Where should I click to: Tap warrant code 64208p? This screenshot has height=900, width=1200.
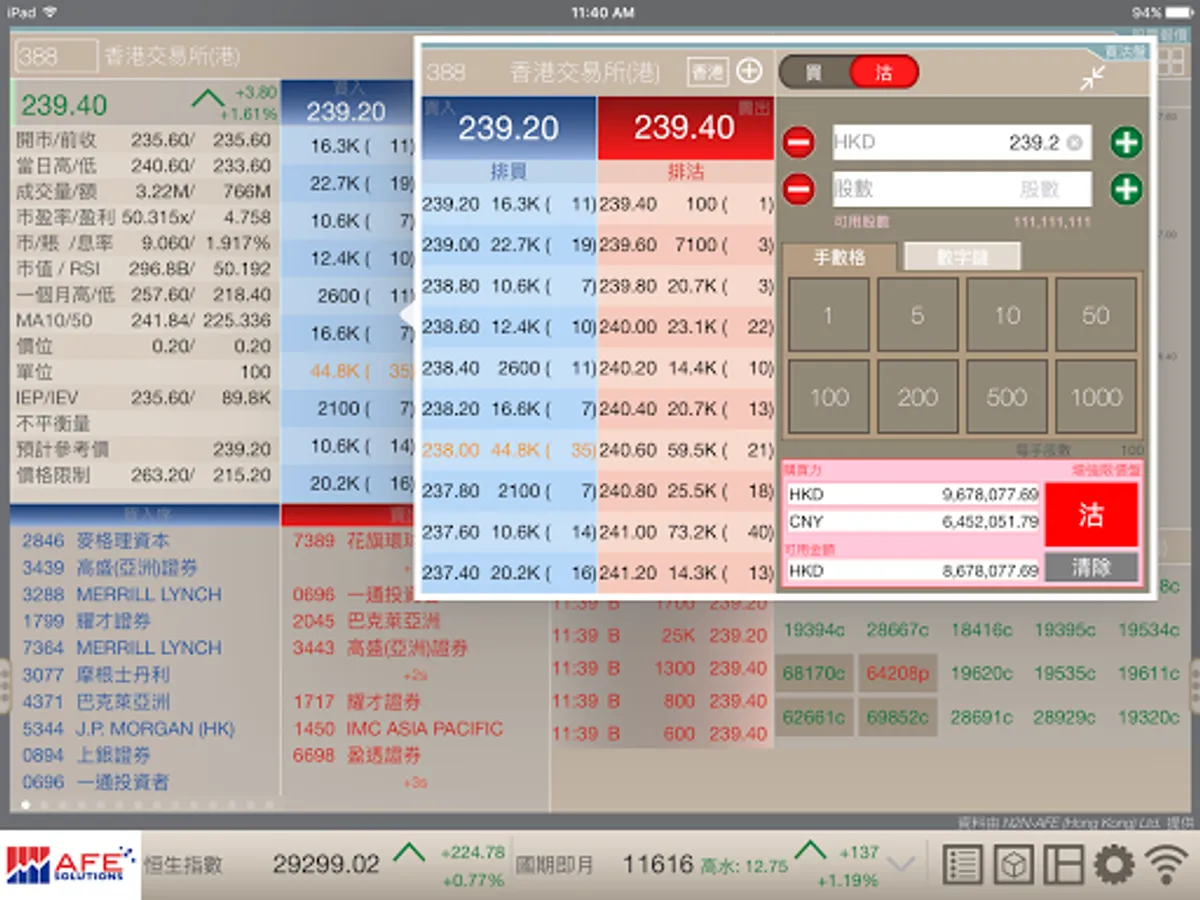pyautogui.click(x=898, y=674)
